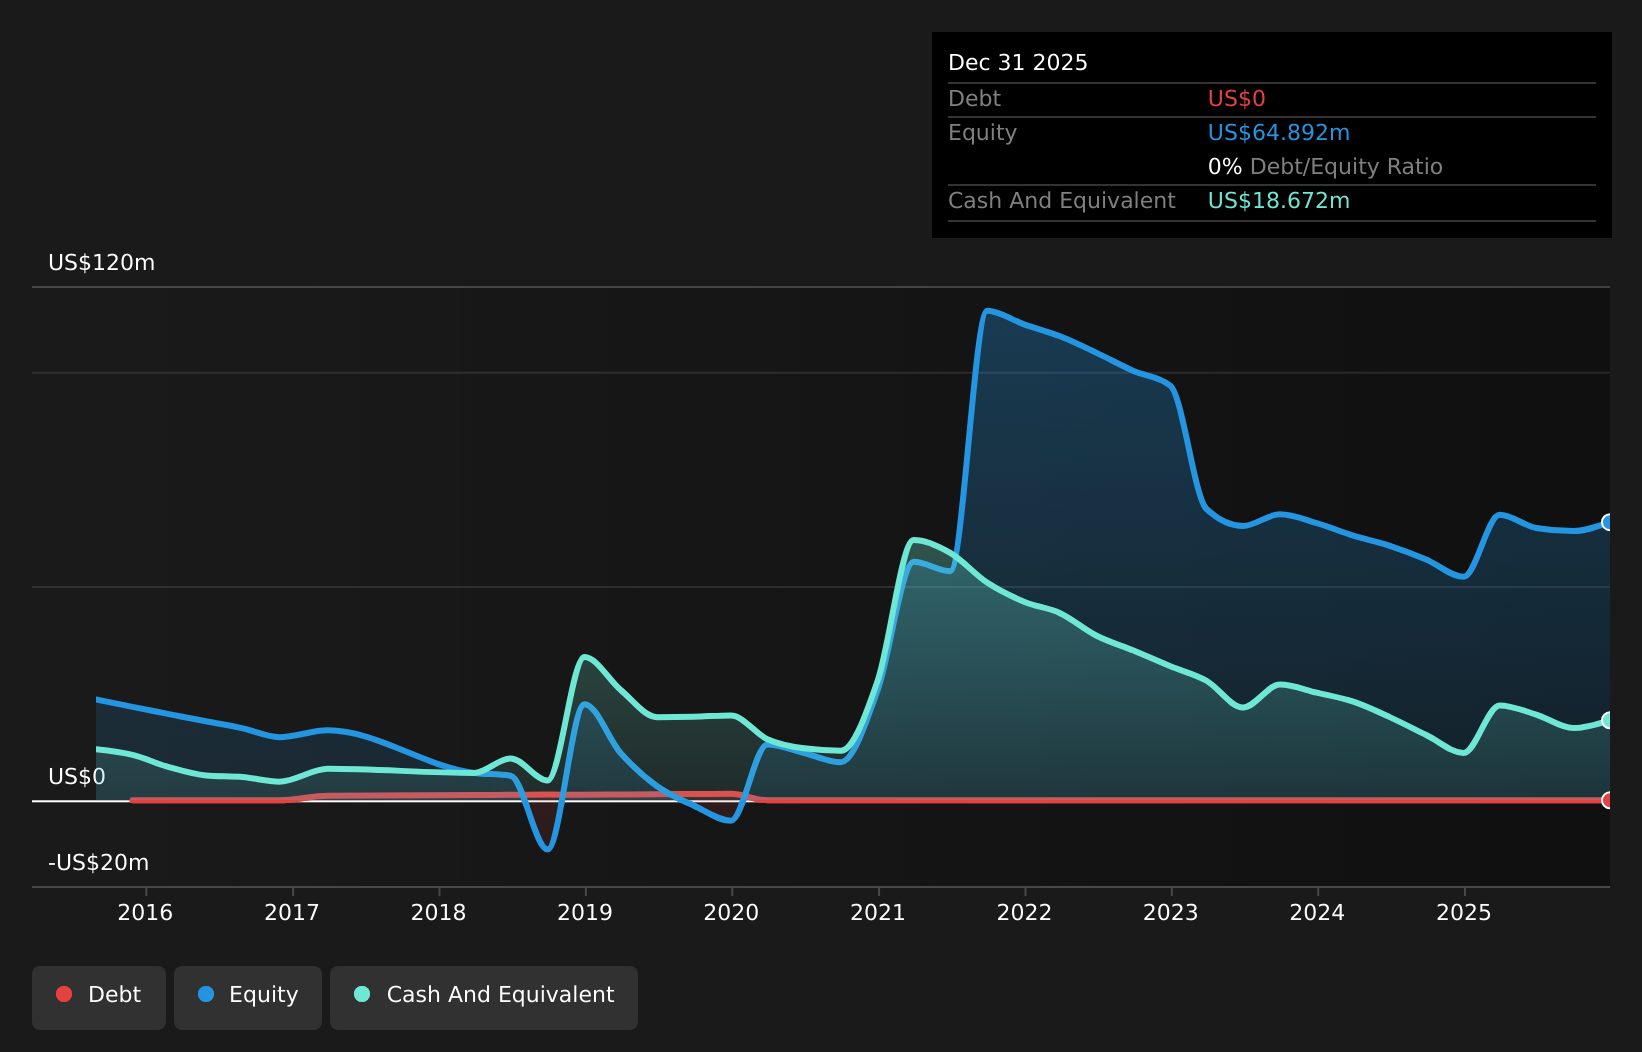
Task: Select the Equity end-point marker on the chart
Action: [x=1608, y=522]
